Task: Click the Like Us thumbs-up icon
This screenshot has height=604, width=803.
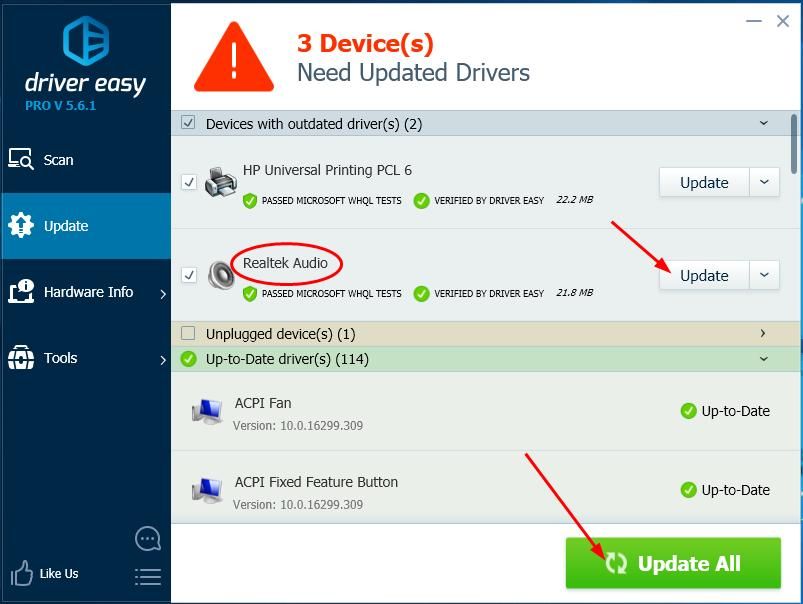Action: 22,573
